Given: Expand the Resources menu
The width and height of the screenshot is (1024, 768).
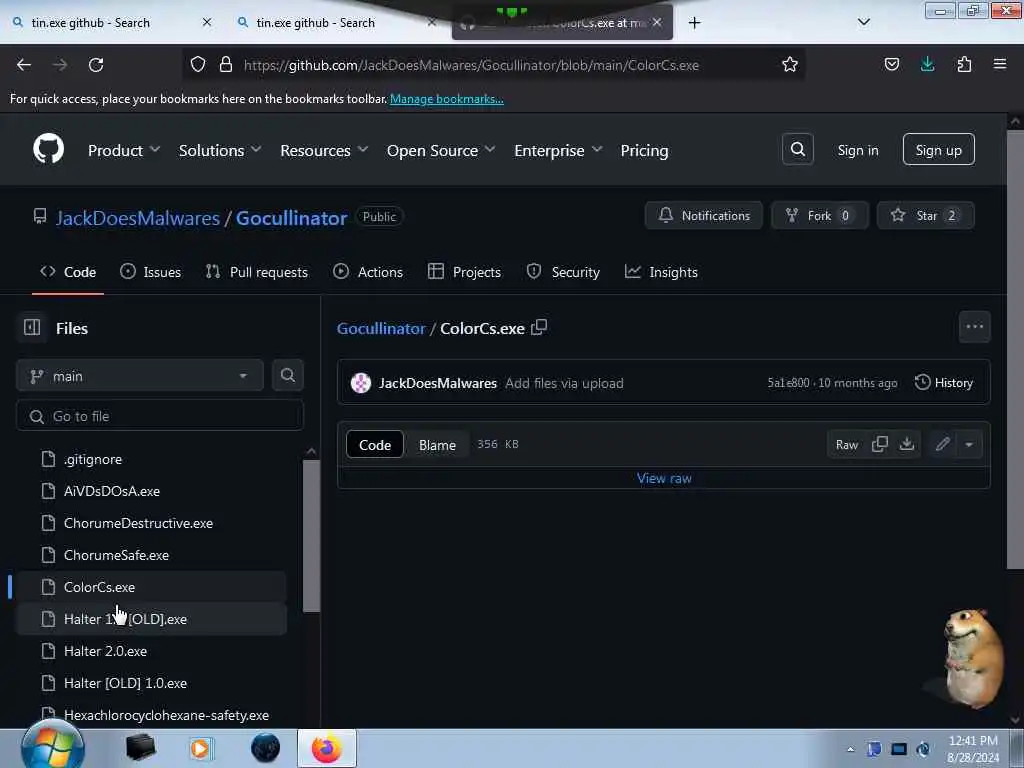Looking at the screenshot, I should pyautogui.click(x=324, y=150).
